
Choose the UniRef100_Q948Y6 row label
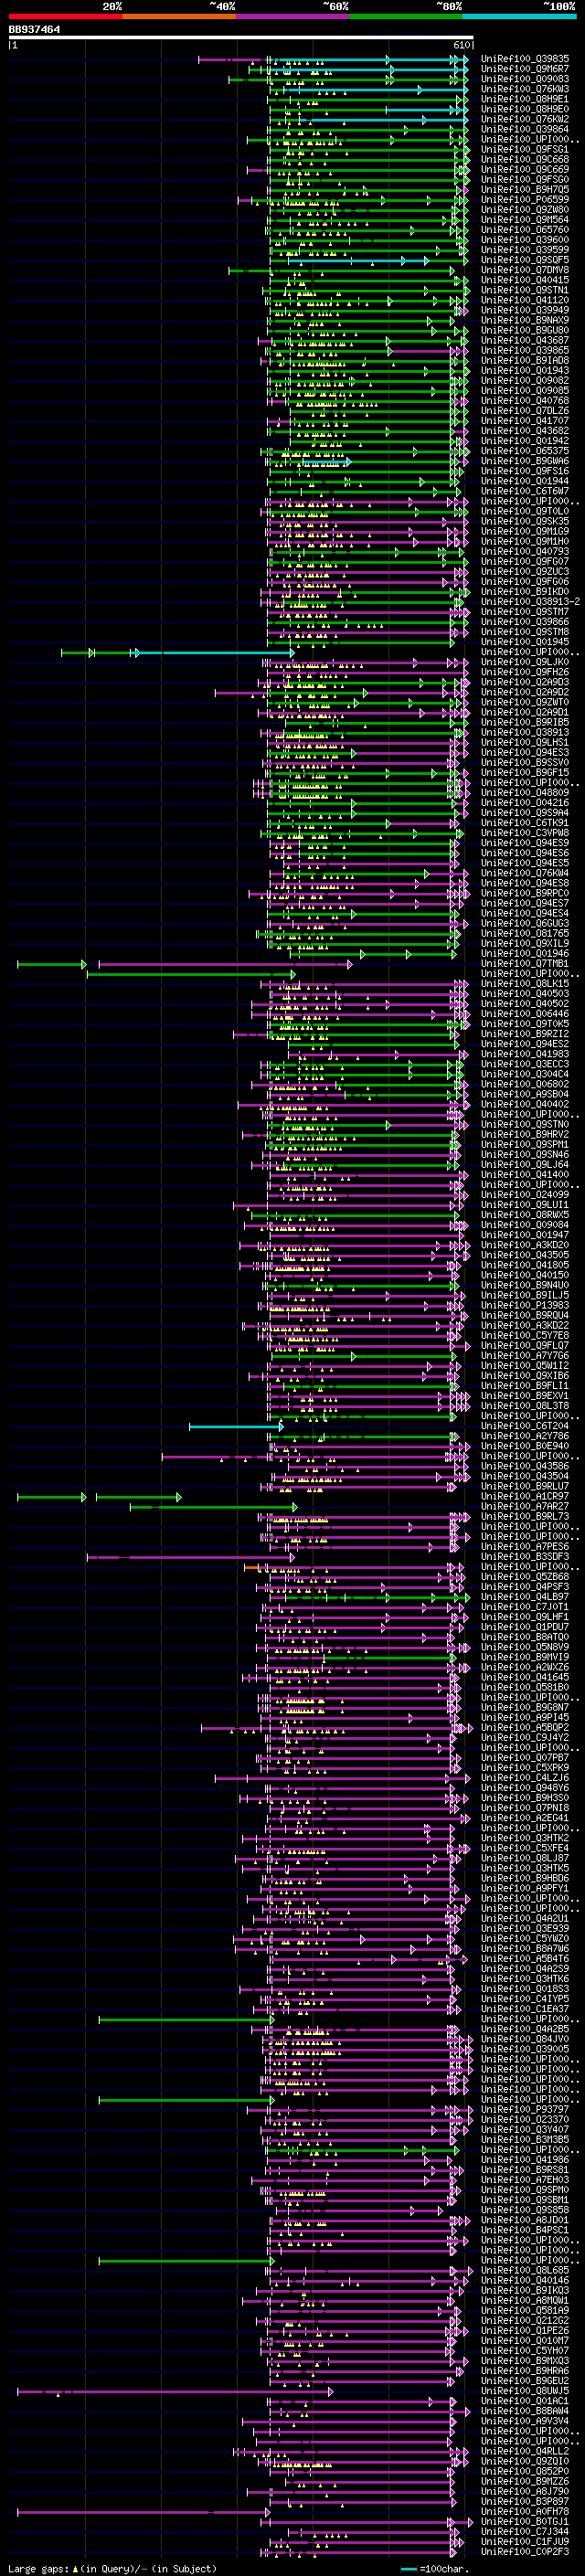[525, 1788]
